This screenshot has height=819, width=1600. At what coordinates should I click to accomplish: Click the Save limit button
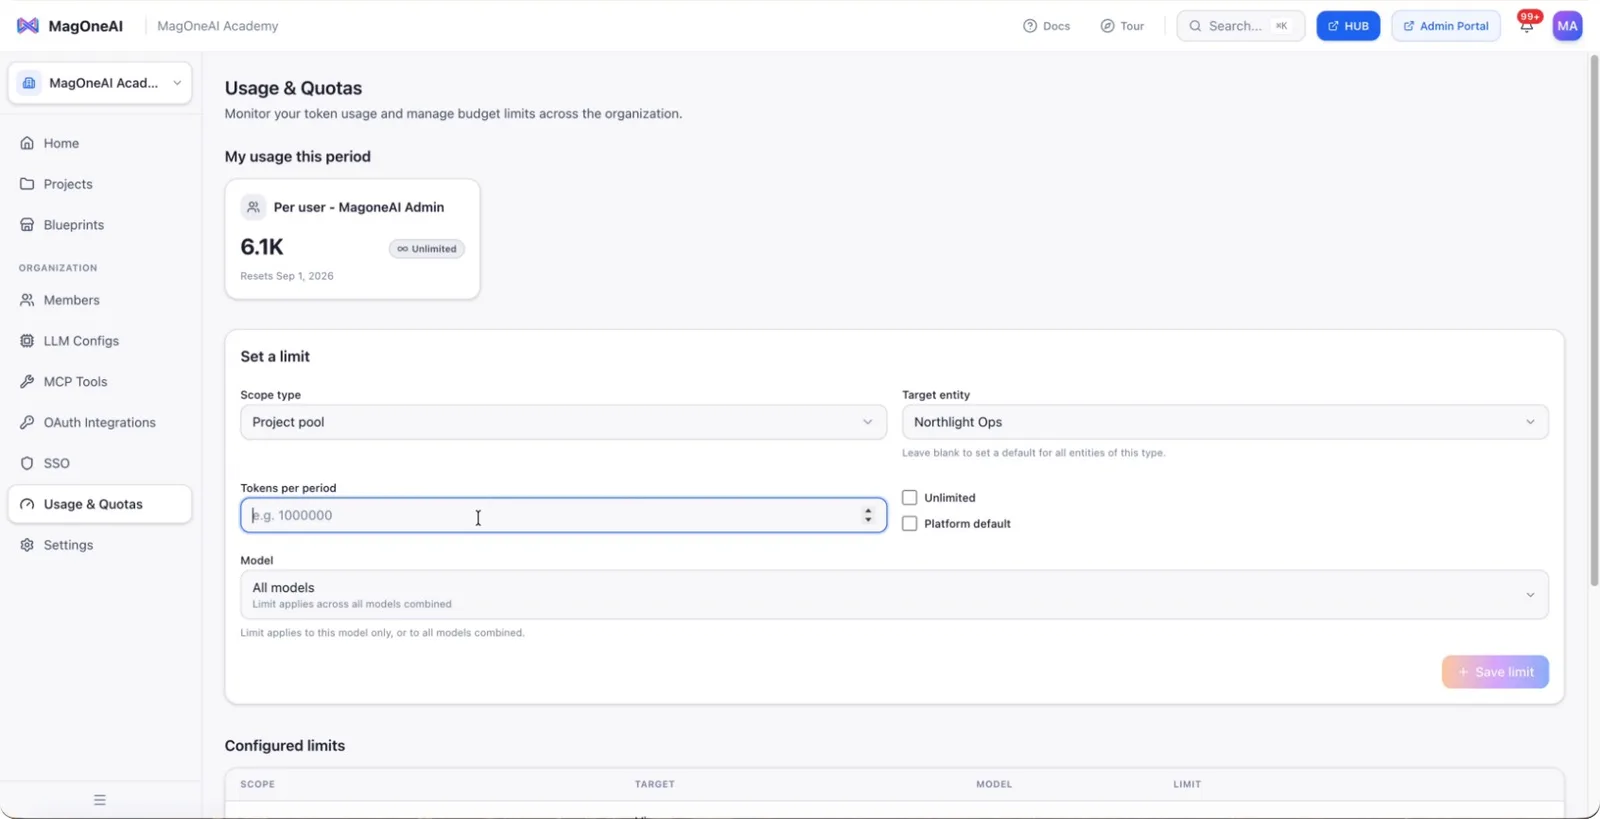pos(1495,672)
